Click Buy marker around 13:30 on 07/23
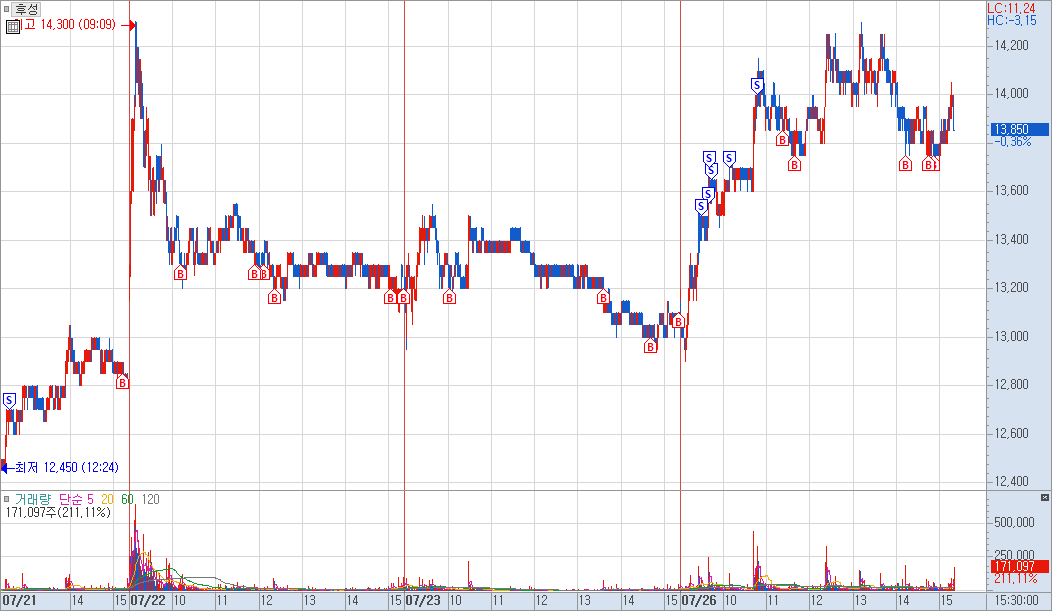The width and height of the screenshot is (1053, 611). click(x=603, y=297)
